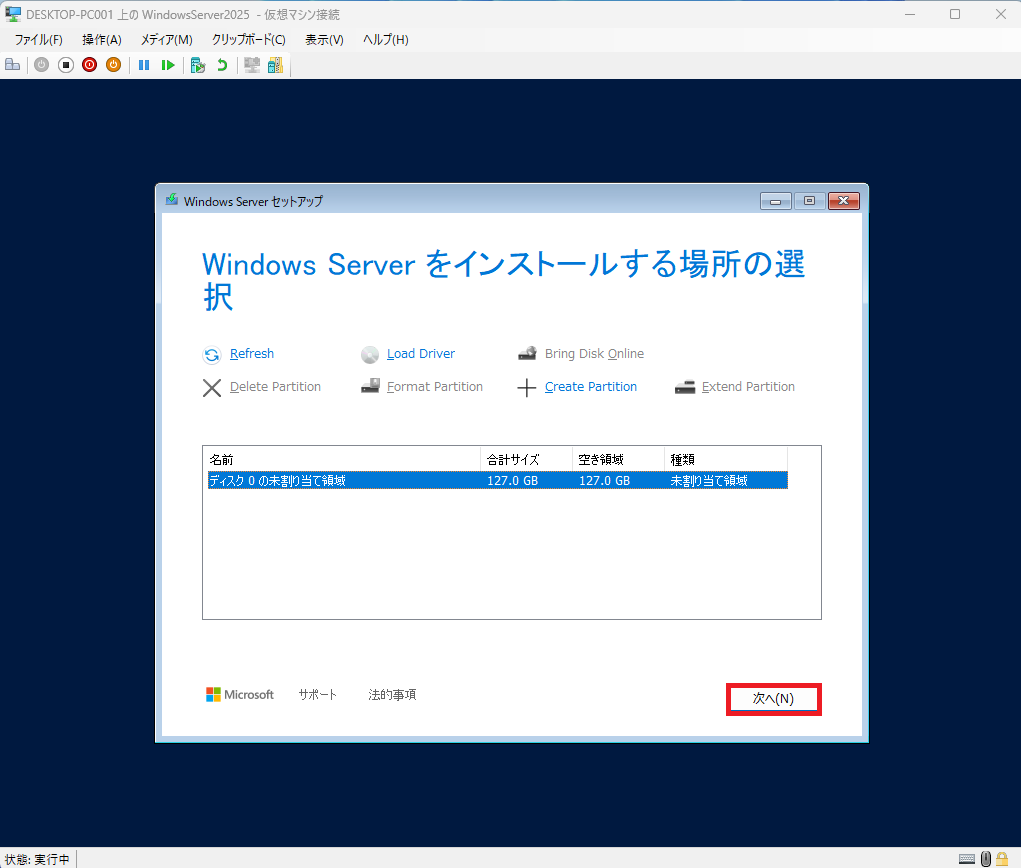Select the ディスク 0 の未割り当て領域 row
1021x868 pixels.
pyautogui.click(x=497, y=481)
